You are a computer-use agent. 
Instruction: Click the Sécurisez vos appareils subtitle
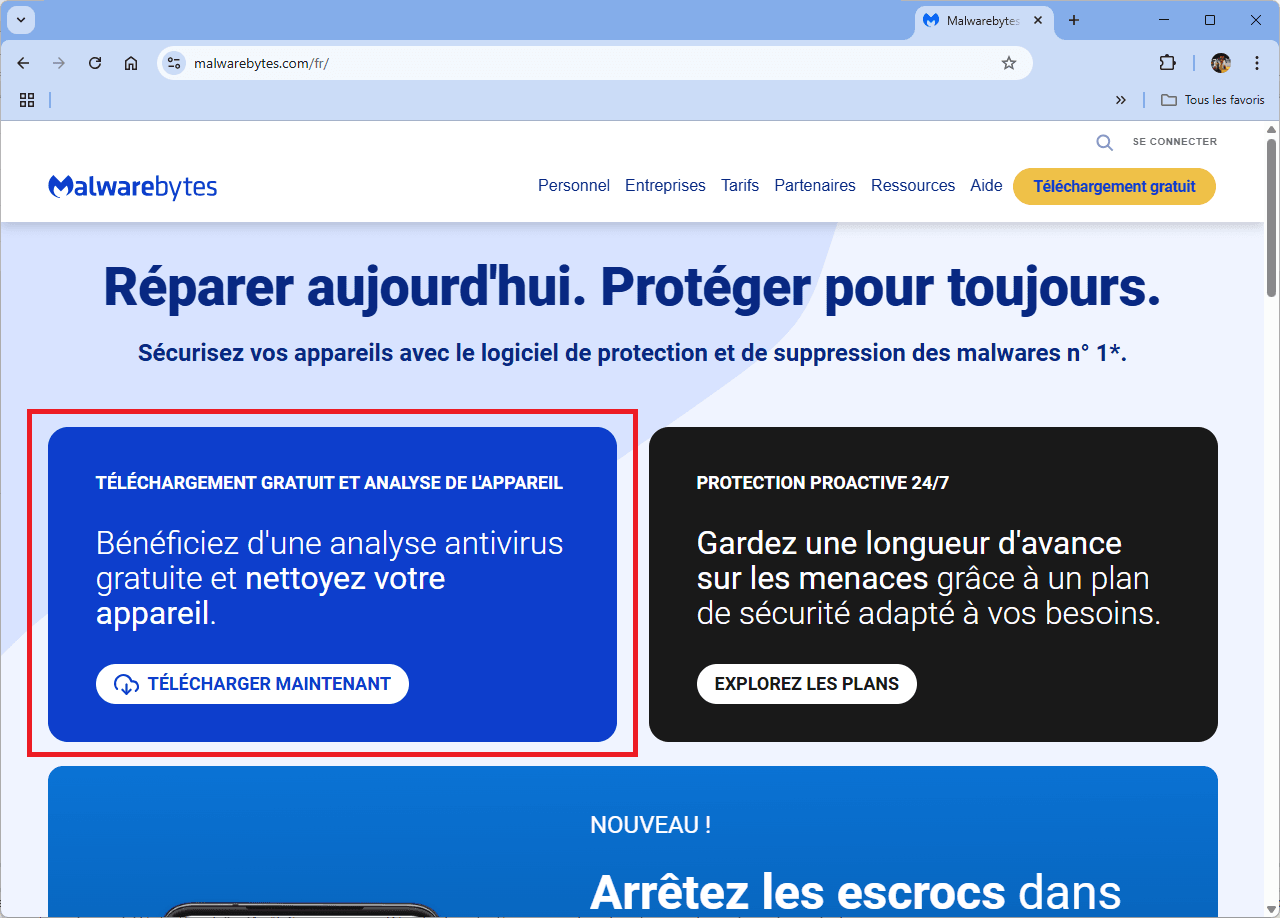click(x=632, y=353)
